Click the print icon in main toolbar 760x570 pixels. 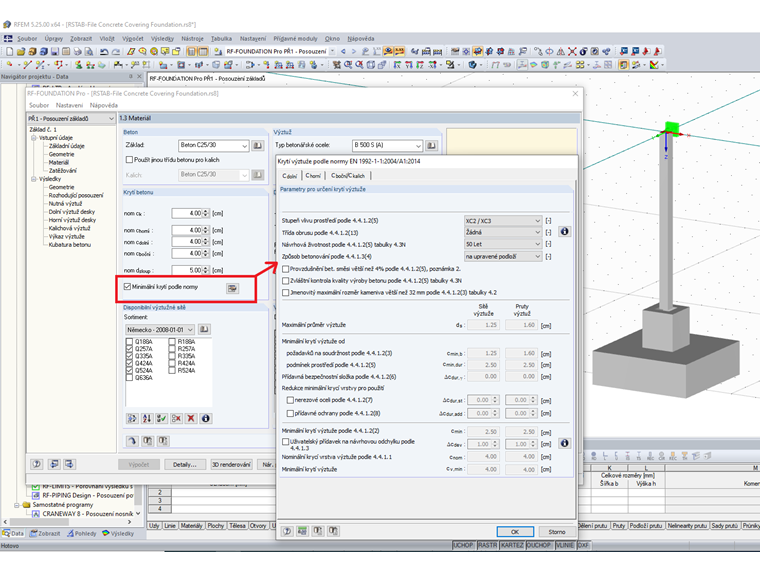pyautogui.click(x=78, y=51)
